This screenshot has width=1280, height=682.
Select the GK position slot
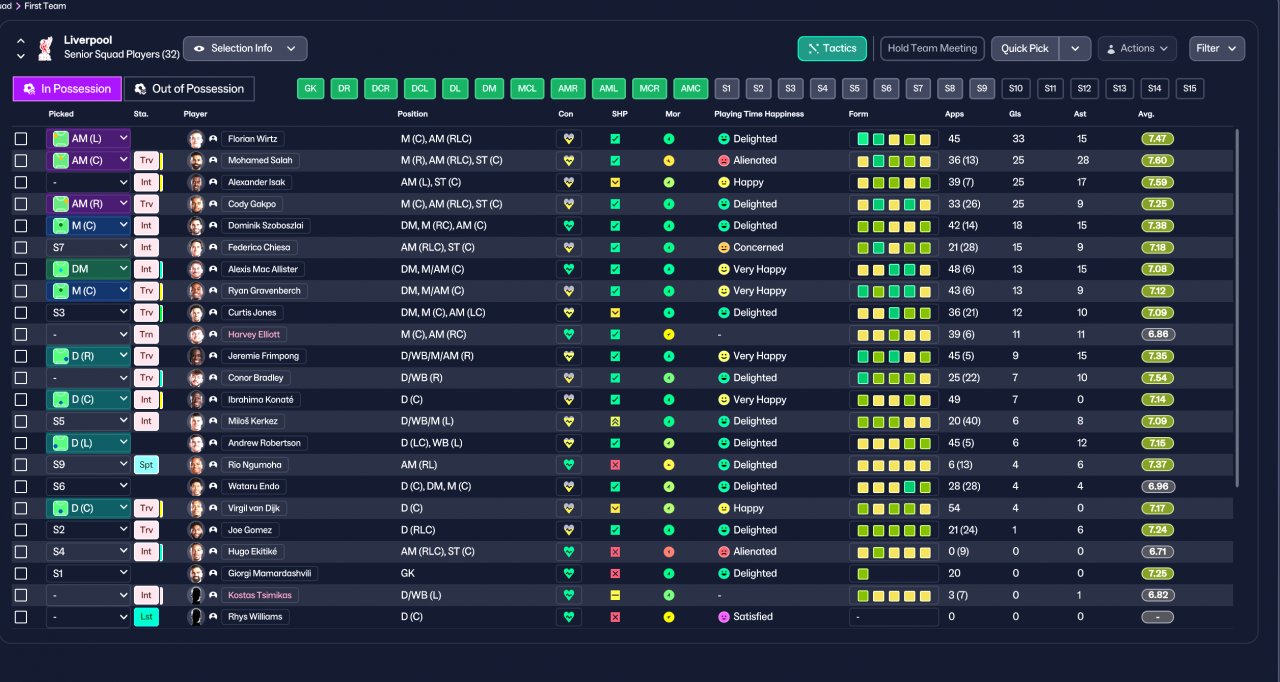311,89
